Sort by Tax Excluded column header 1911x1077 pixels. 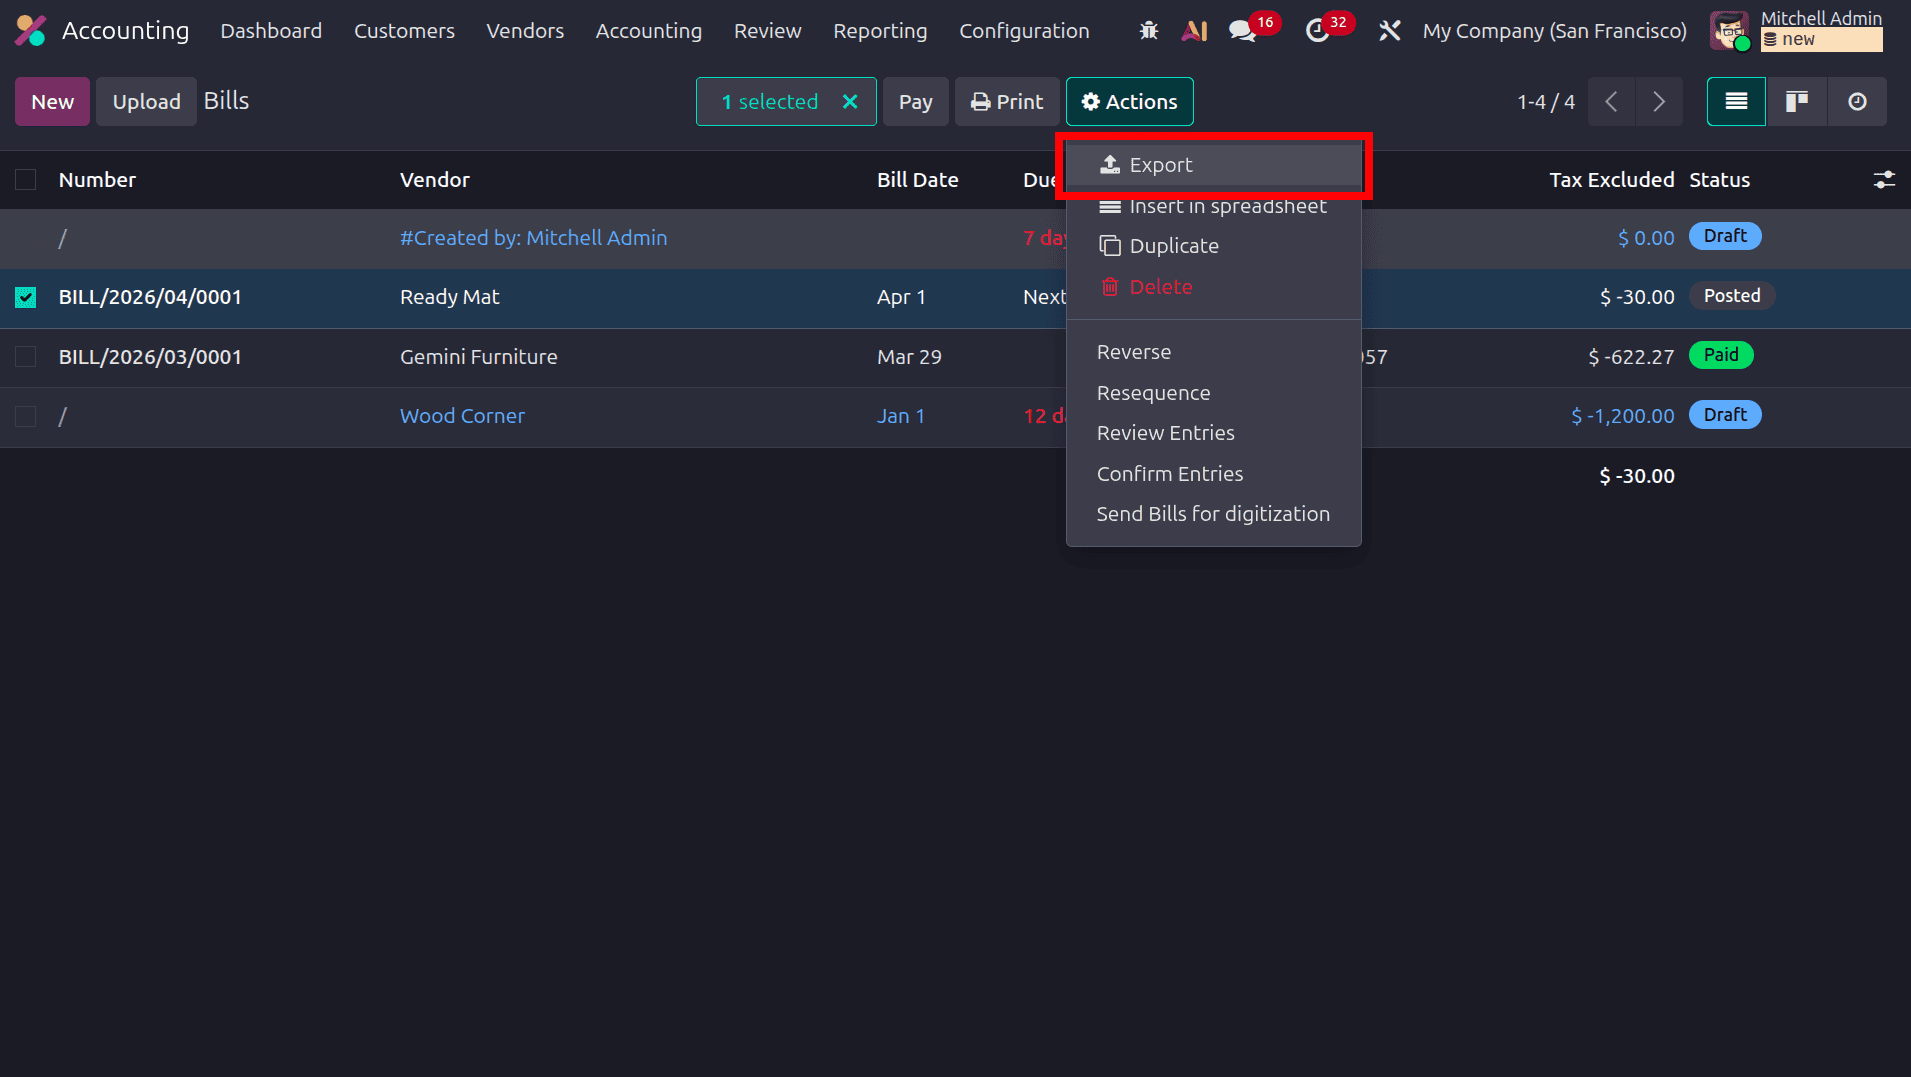point(1611,180)
